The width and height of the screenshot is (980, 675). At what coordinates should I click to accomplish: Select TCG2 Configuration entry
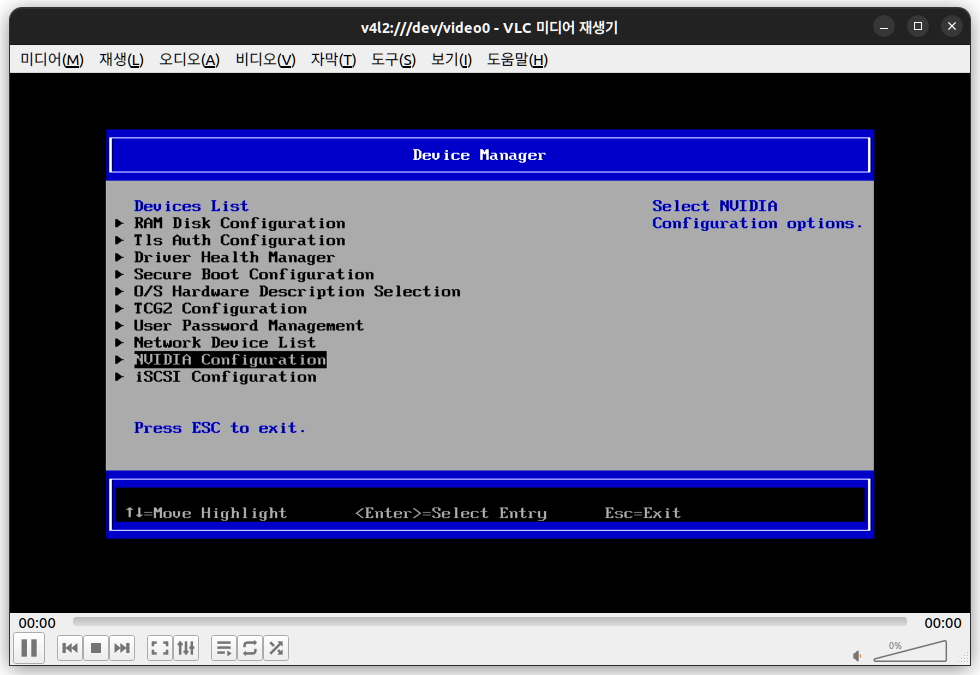pyautogui.click(x=220, y=308)
